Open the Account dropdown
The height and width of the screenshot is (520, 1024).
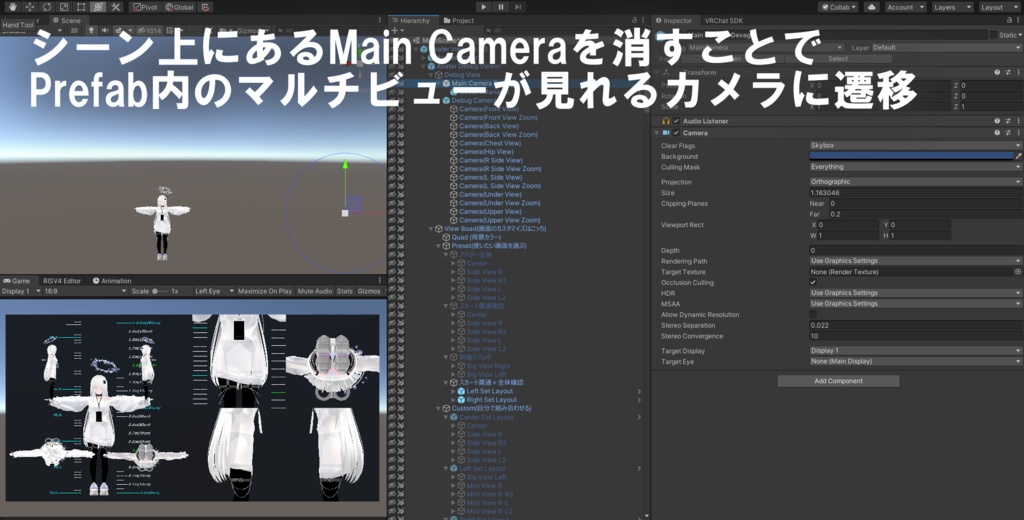[x=905, y=7]
